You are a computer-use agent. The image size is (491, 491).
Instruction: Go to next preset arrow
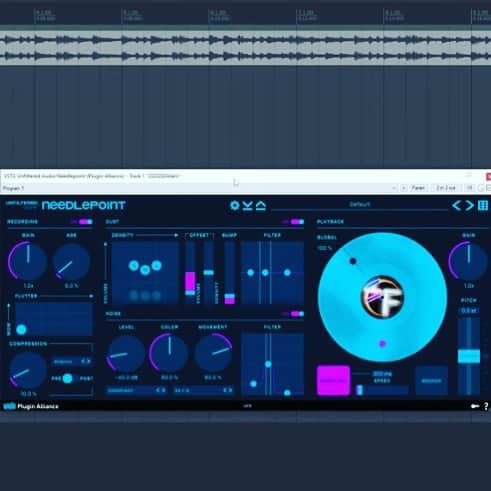pos(469,205)
